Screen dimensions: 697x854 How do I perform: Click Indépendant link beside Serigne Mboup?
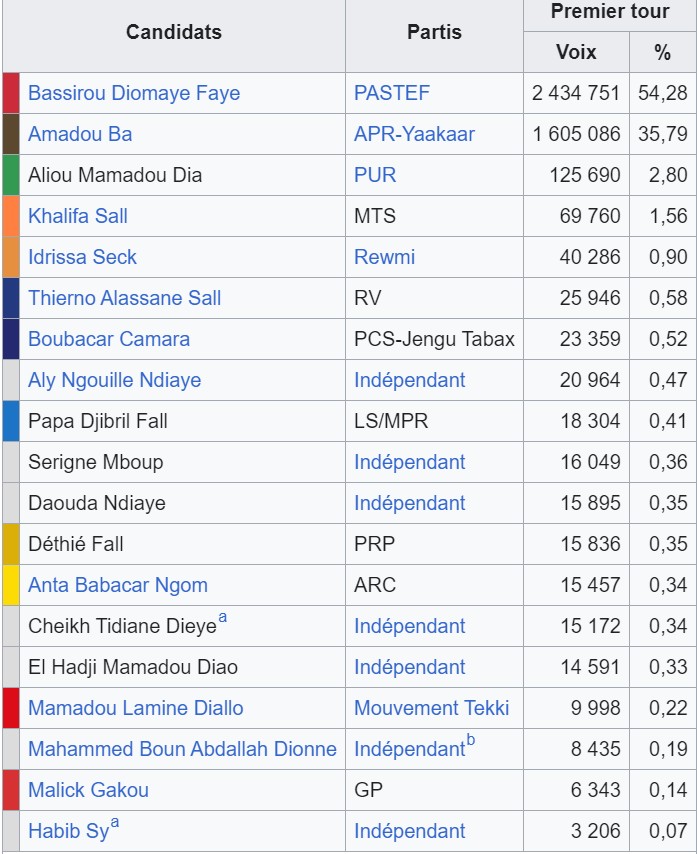pyautogui.click(x=409, y=462)
